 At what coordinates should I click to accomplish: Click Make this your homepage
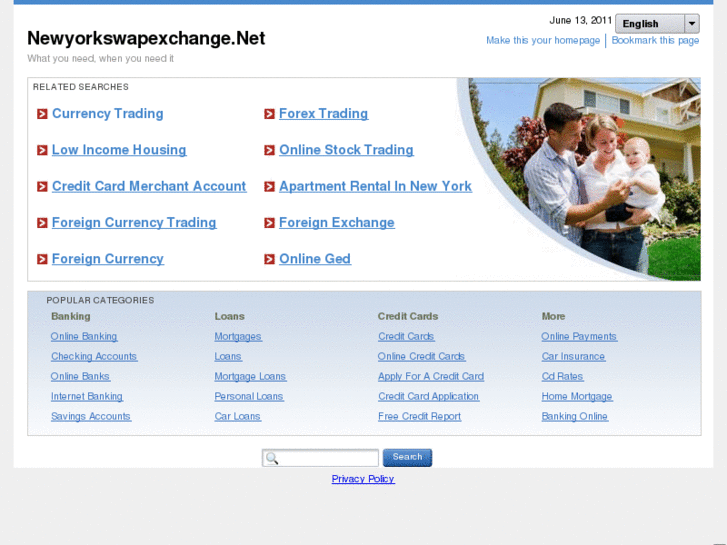coord(543,40)
